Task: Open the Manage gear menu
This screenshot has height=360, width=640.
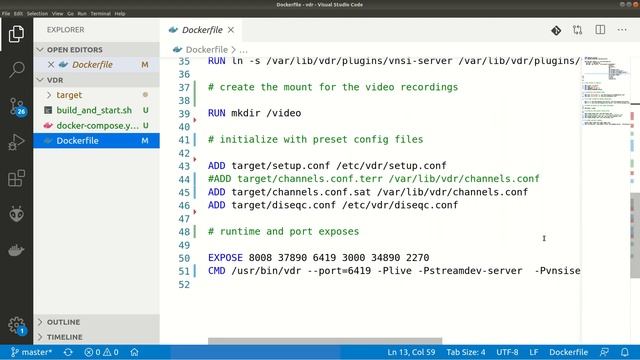Action: pyautogui.click(x=16, y=325)
